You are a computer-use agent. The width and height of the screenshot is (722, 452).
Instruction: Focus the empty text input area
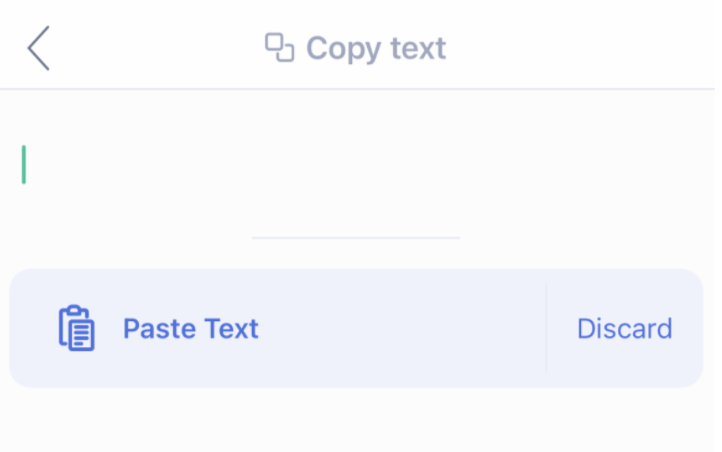(360, 166)
